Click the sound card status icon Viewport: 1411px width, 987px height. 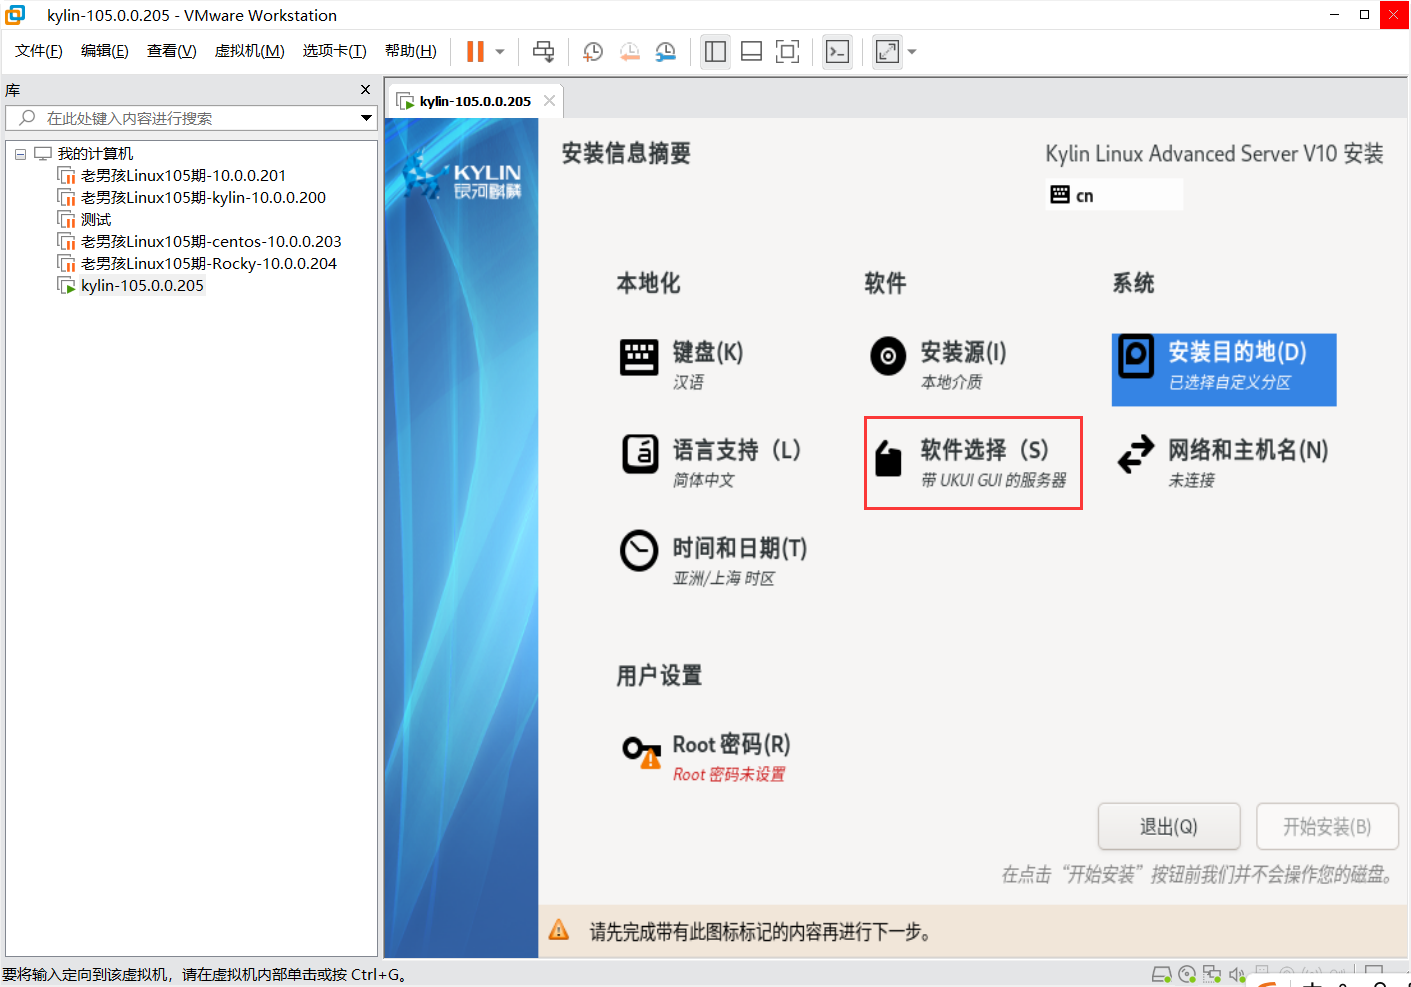[1237, 975]
